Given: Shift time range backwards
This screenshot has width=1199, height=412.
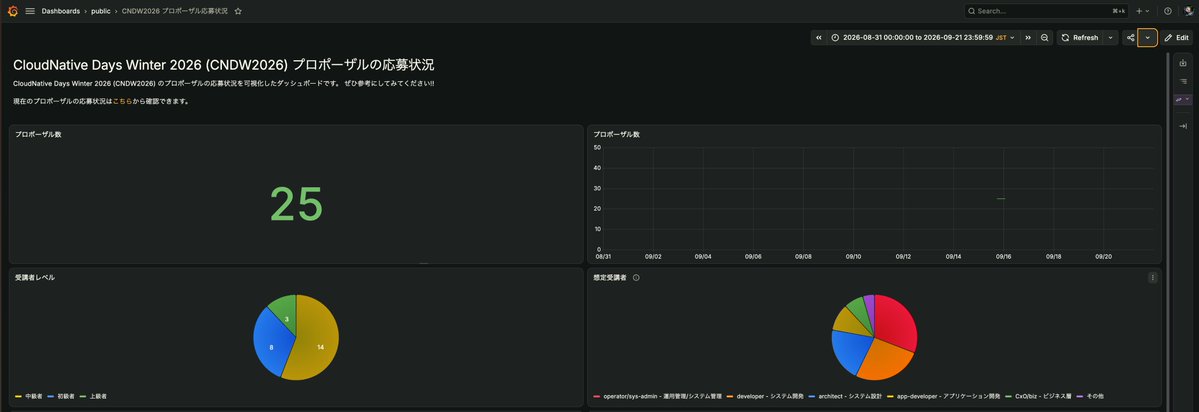Looking at the screenshot, I should [819, 37].
